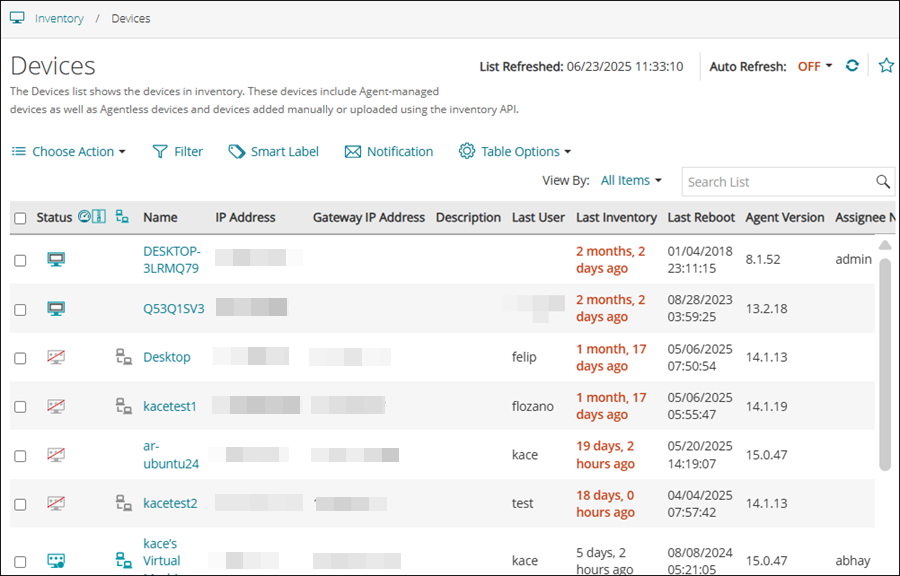Screen dimensions: 900x576
Task: Open the Auto Refresh OFF dropdown
Action: click(807, 65)
